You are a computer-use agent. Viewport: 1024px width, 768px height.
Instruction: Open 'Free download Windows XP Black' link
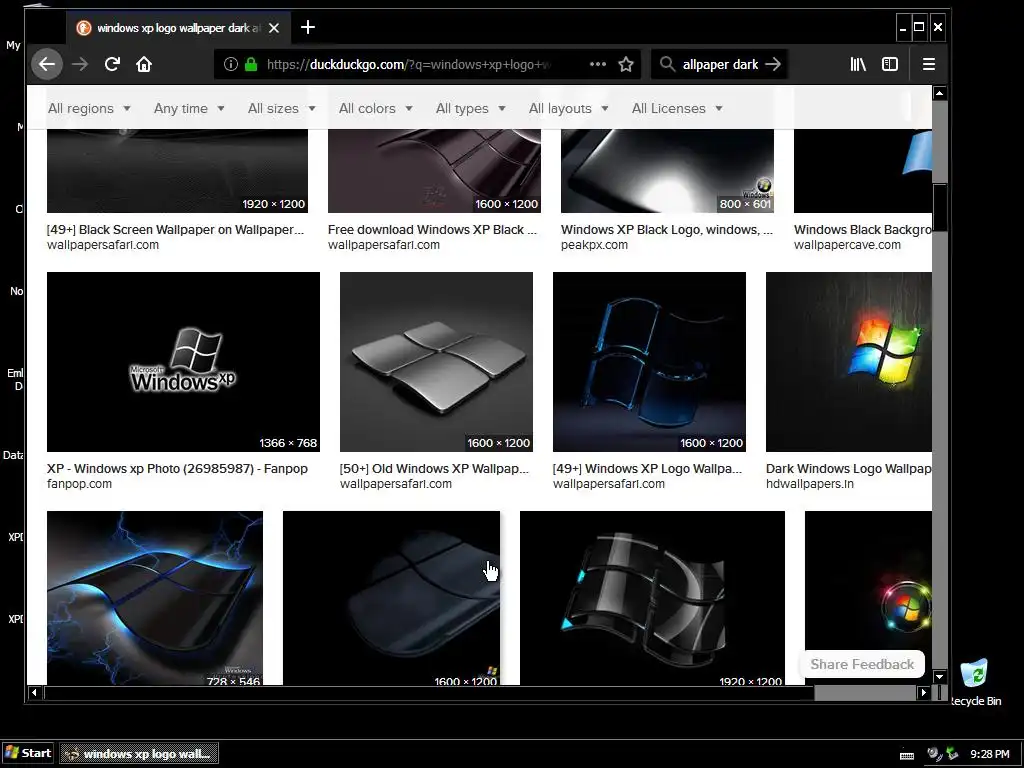432,230
